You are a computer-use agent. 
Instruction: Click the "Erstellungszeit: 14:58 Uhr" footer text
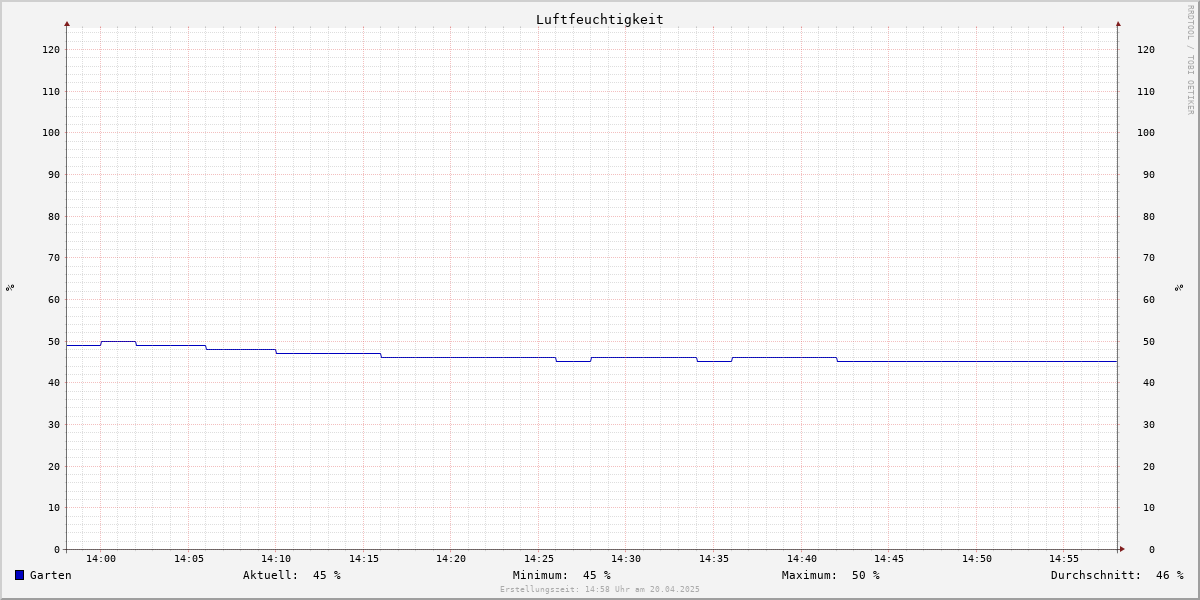pos(600,590)
